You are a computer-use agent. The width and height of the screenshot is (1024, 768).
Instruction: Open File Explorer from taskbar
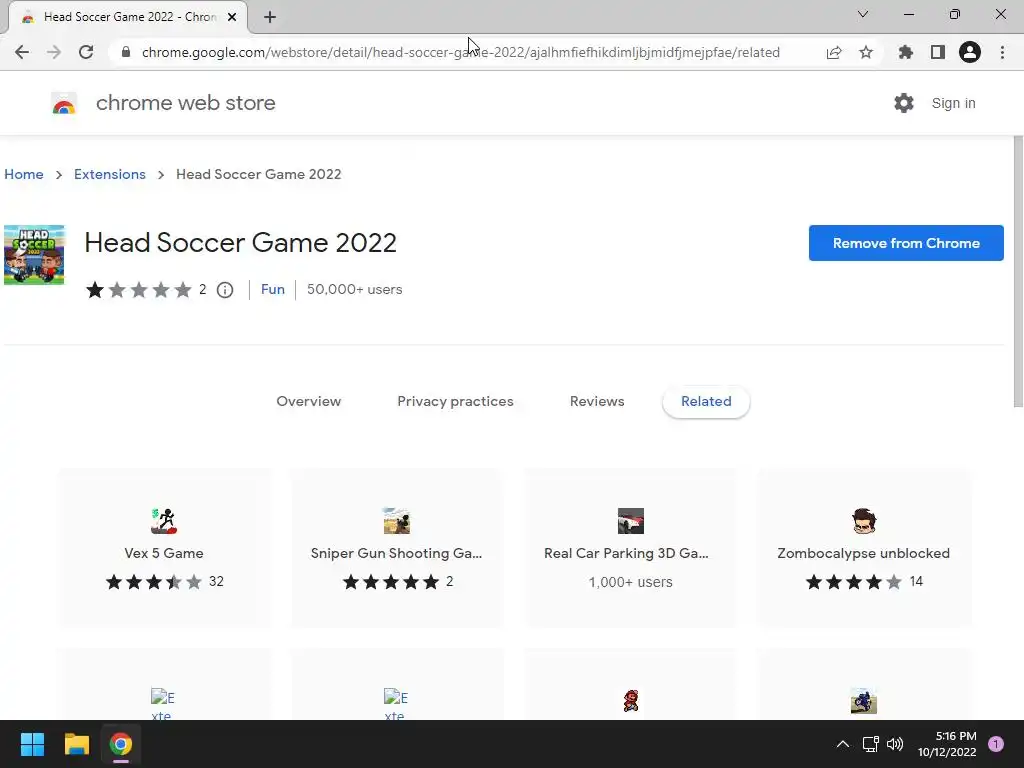[76, 744]
